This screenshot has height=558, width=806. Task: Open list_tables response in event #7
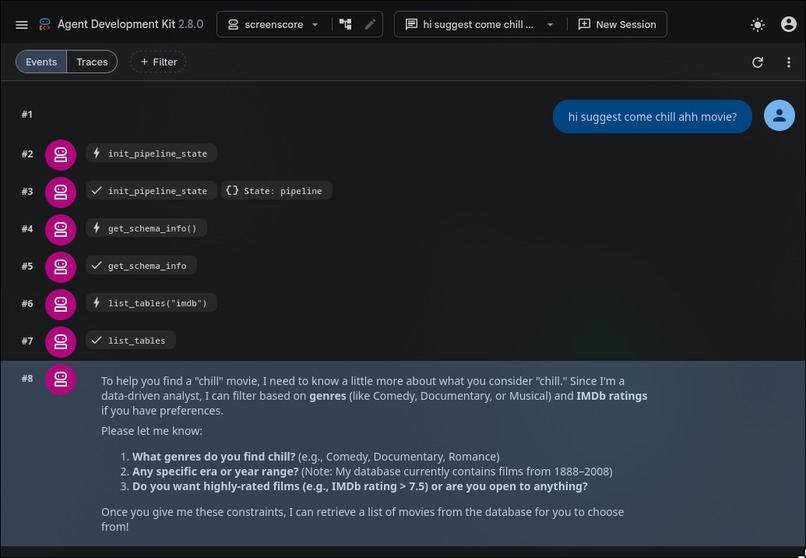pyautogui.click(x=131, y=341)
